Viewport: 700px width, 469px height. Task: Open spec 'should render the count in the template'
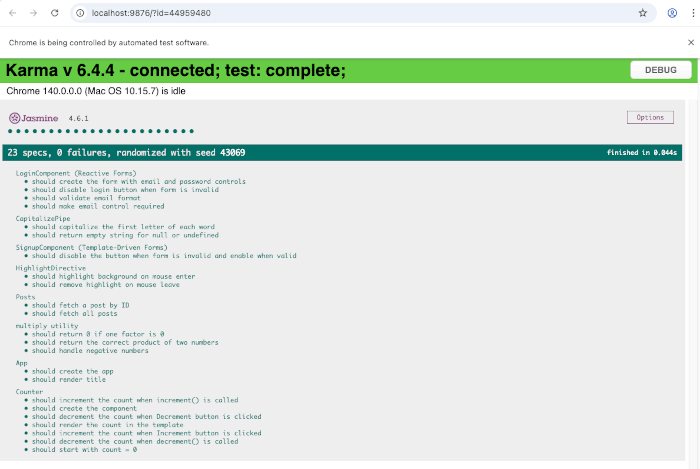(108, 425)
